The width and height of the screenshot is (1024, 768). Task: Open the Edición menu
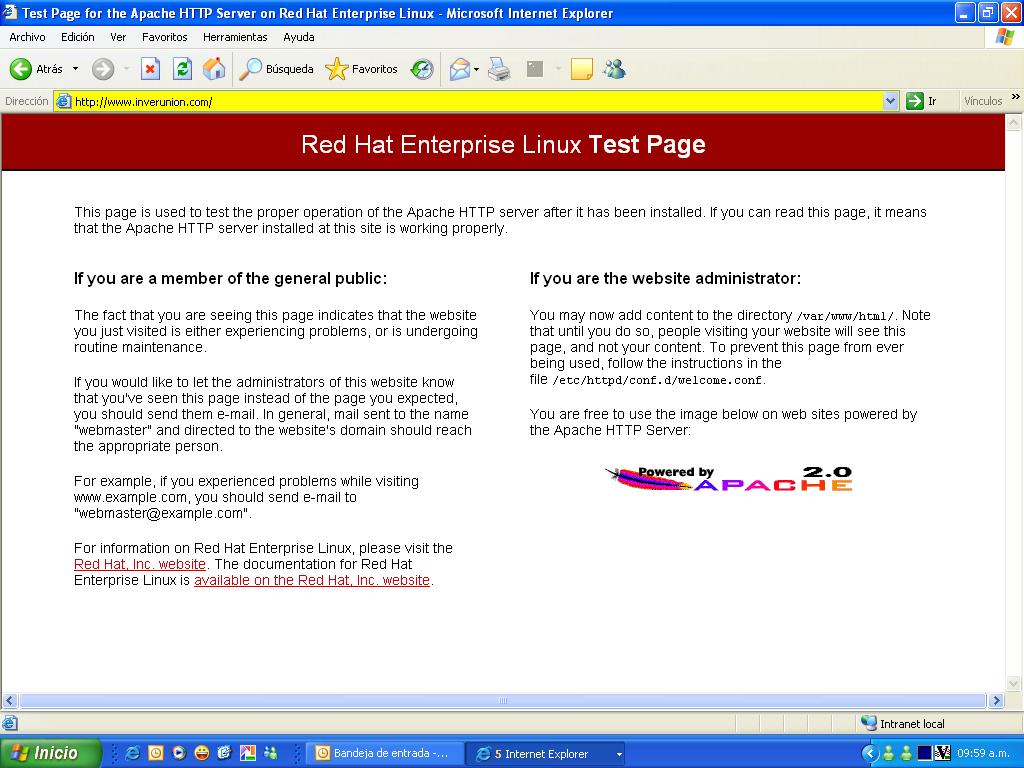[78, 37]
